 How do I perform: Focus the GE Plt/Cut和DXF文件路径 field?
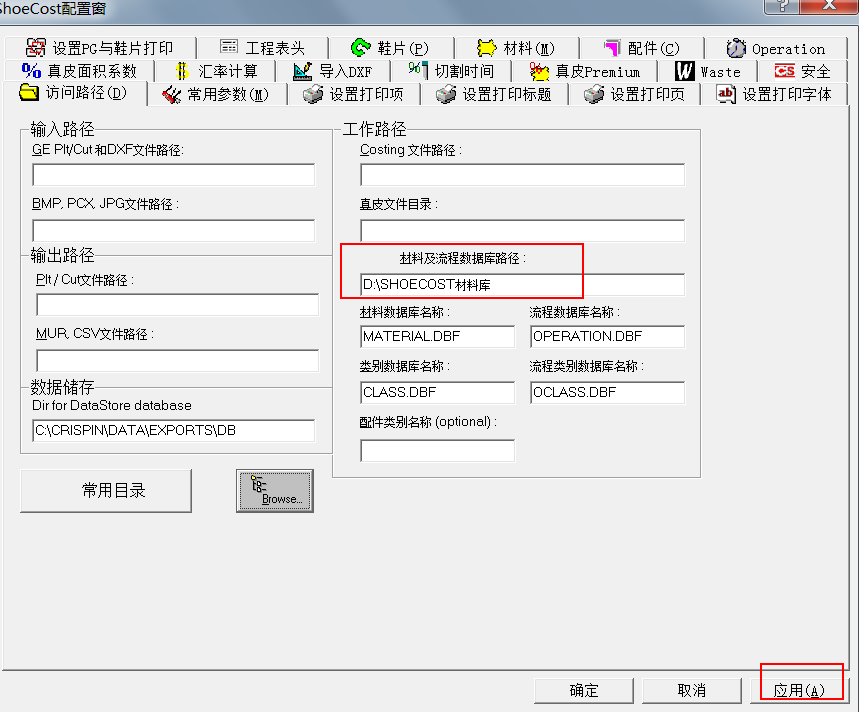tap(174, 175)
